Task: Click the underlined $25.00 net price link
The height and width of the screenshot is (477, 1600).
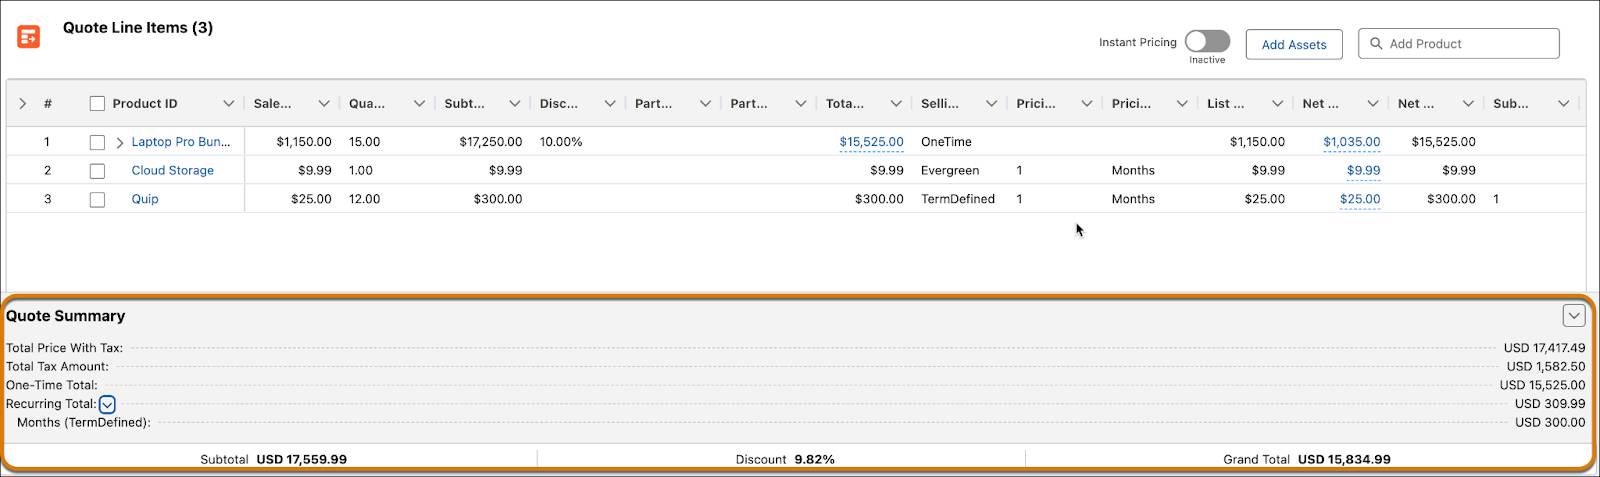Action: point(1360,199)
